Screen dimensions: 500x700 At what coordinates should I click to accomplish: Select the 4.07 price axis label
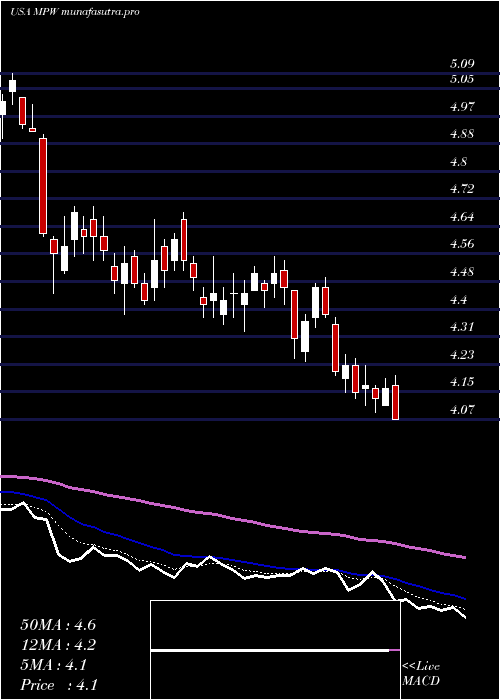click(x=462, y=409)
